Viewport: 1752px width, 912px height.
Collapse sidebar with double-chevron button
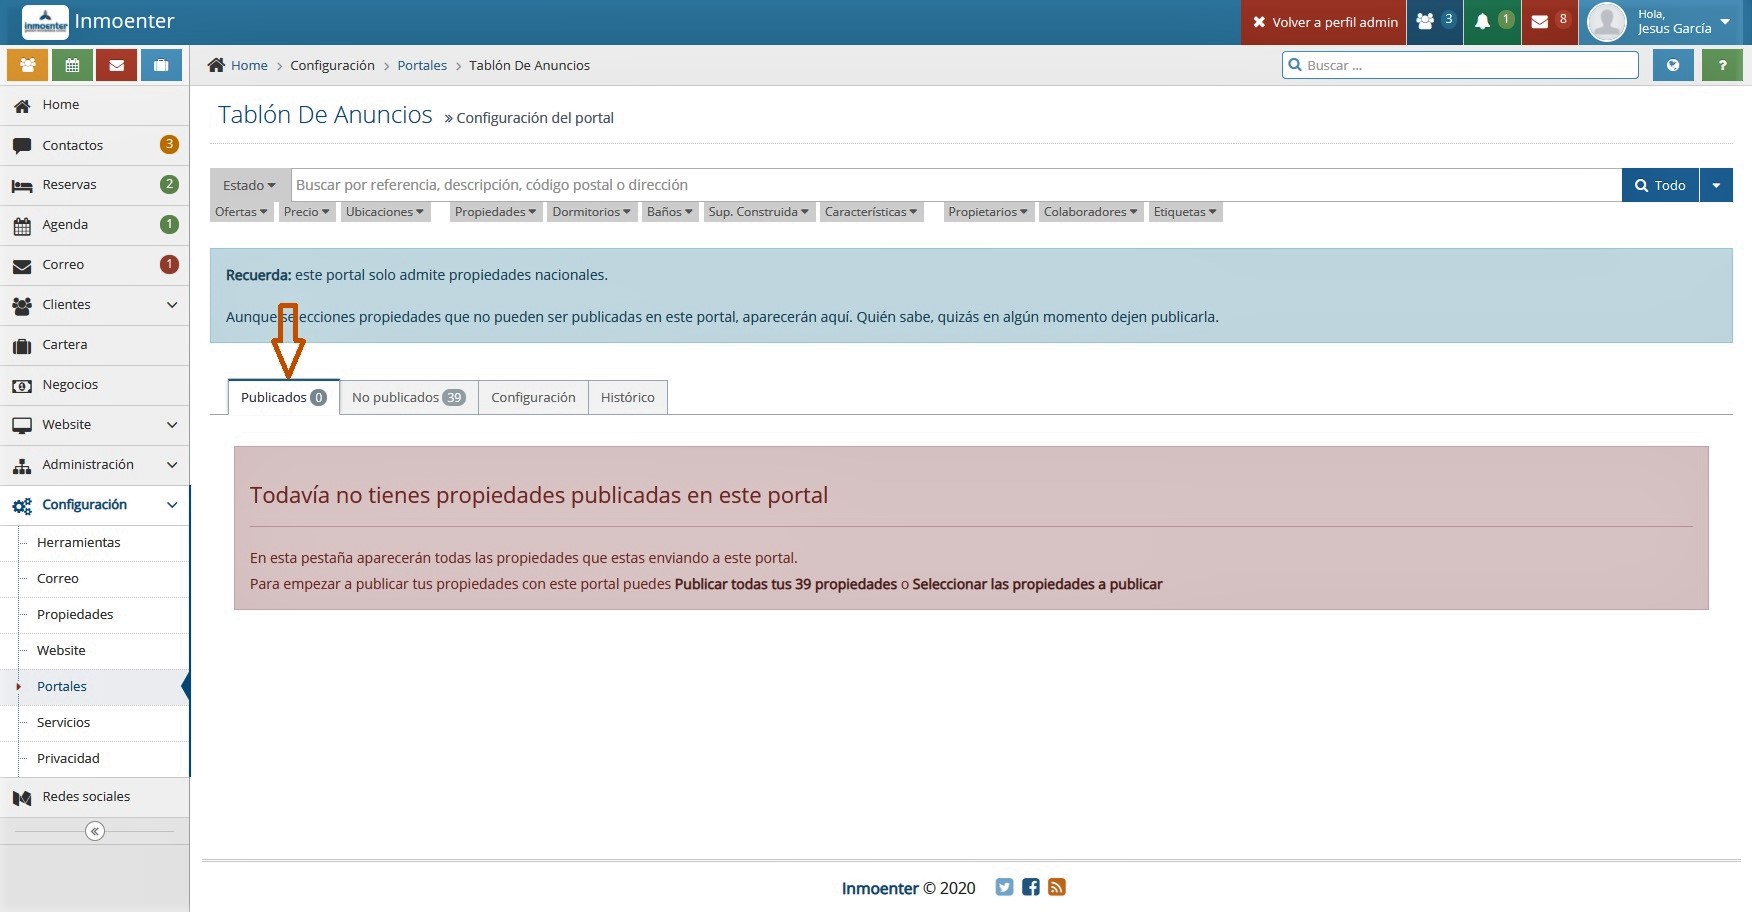(x=95, y=831)
